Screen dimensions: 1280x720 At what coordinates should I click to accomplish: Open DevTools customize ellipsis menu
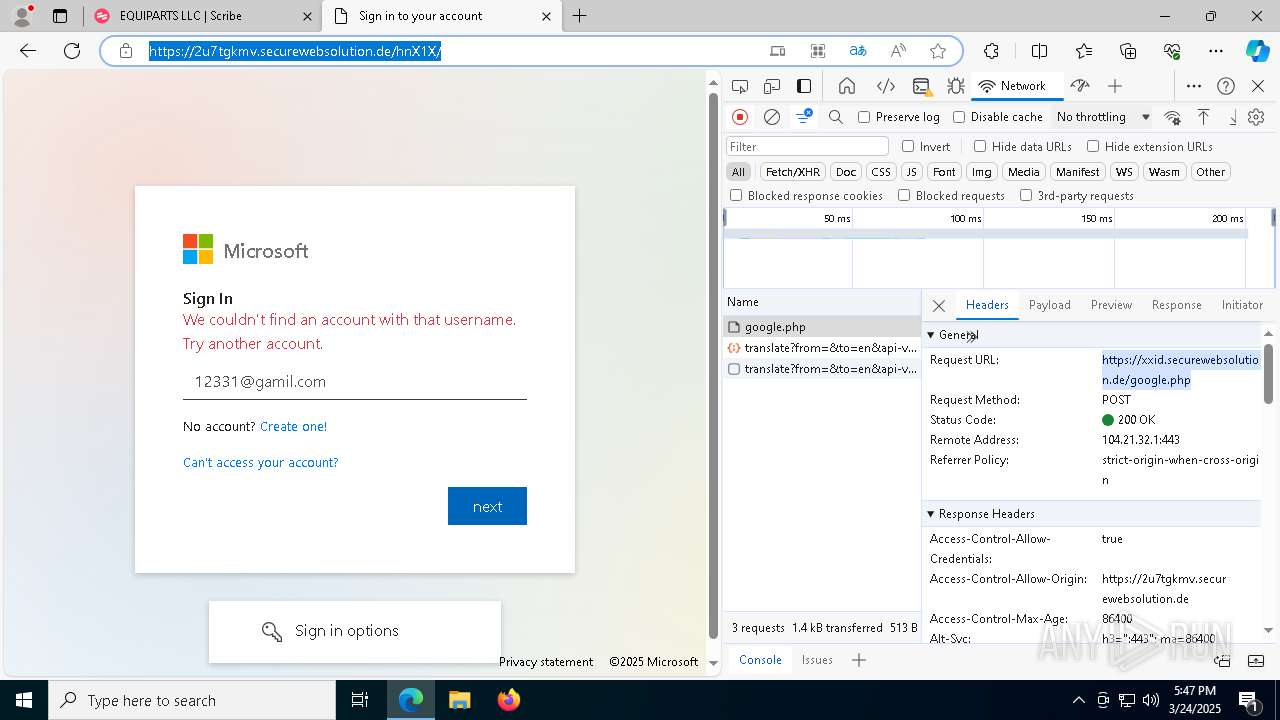click(1194, 86)
